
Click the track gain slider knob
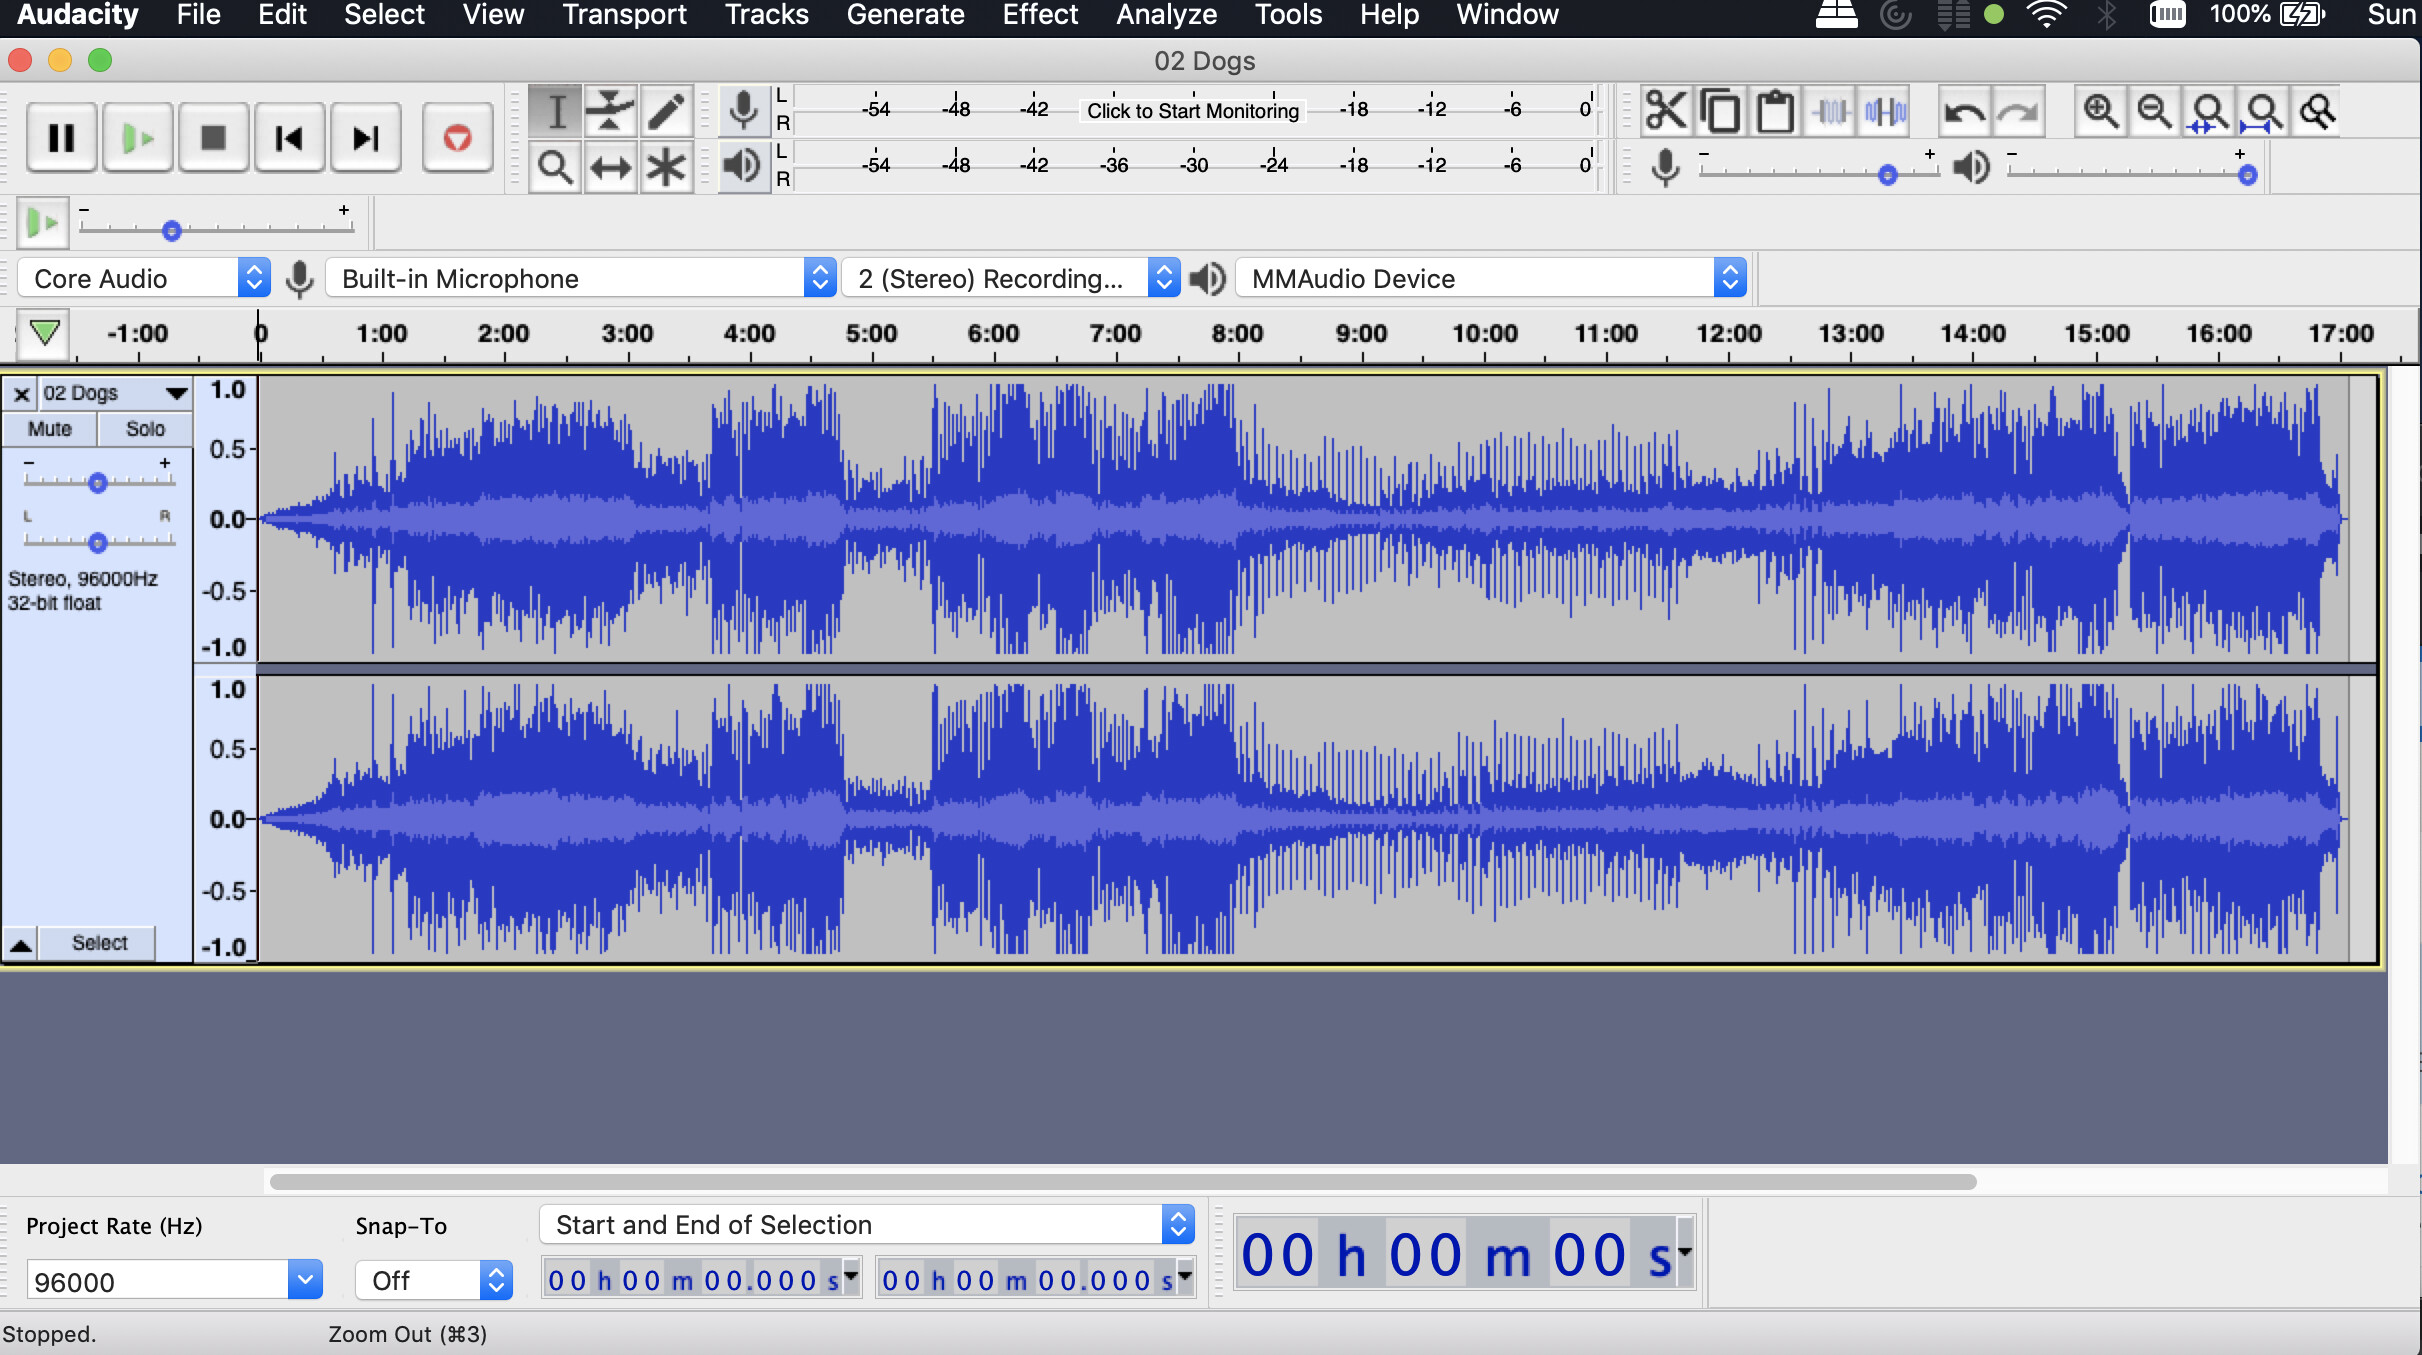[97, 483]
